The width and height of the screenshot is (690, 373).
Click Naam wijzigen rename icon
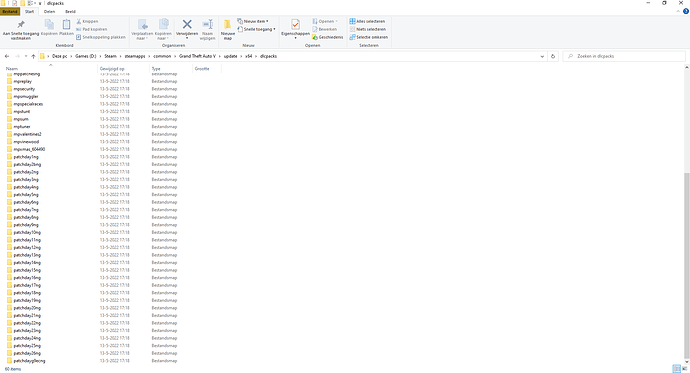point(207,24)
